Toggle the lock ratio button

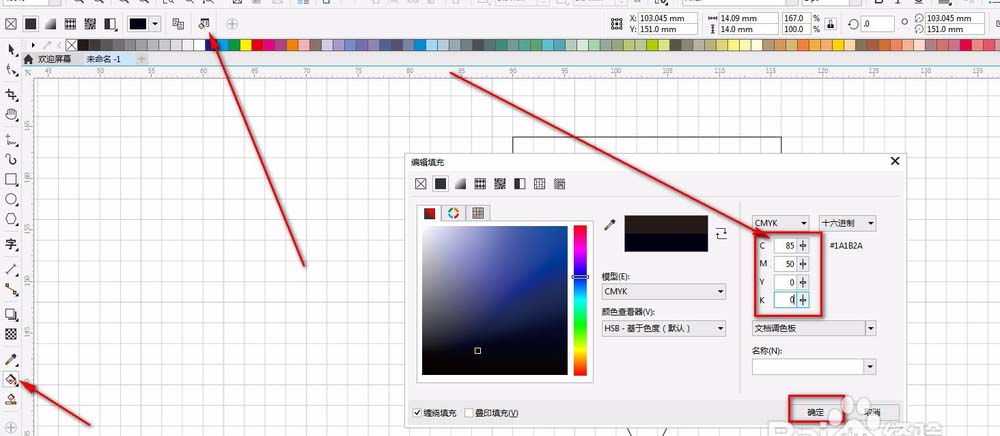[830, 24]
